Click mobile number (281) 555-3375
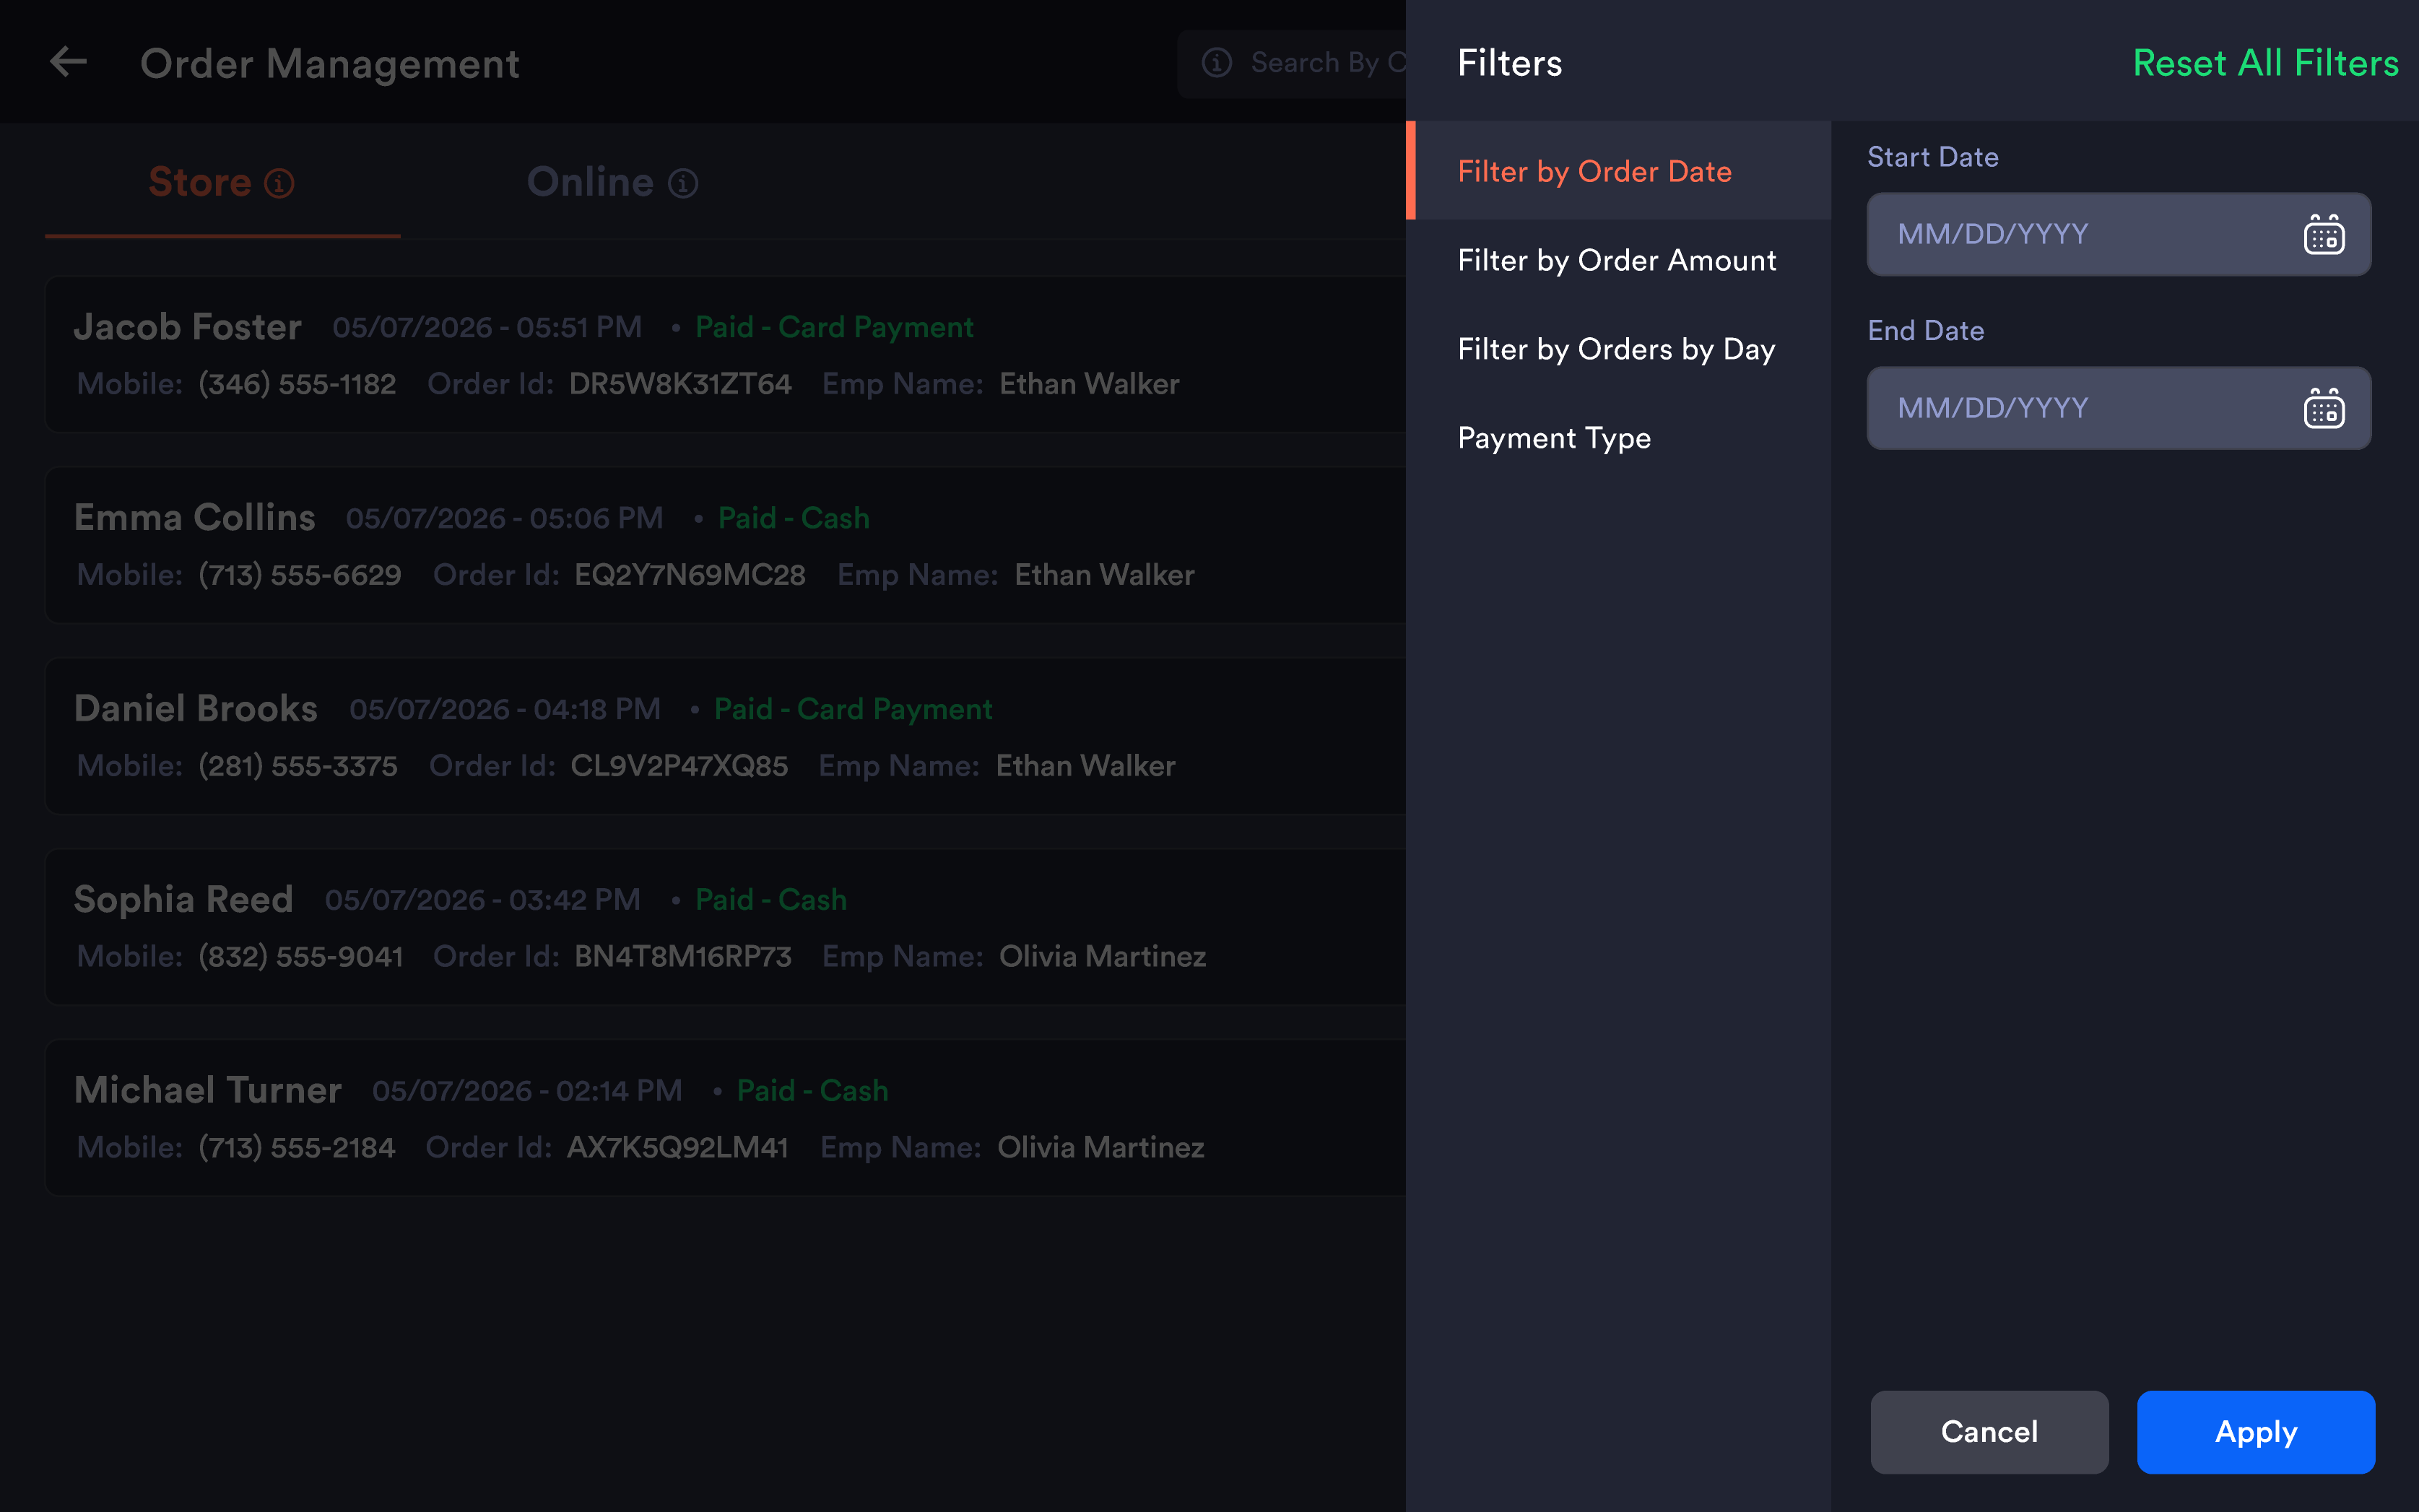This screenshot has height=1512, width=2419. [298, 766]
